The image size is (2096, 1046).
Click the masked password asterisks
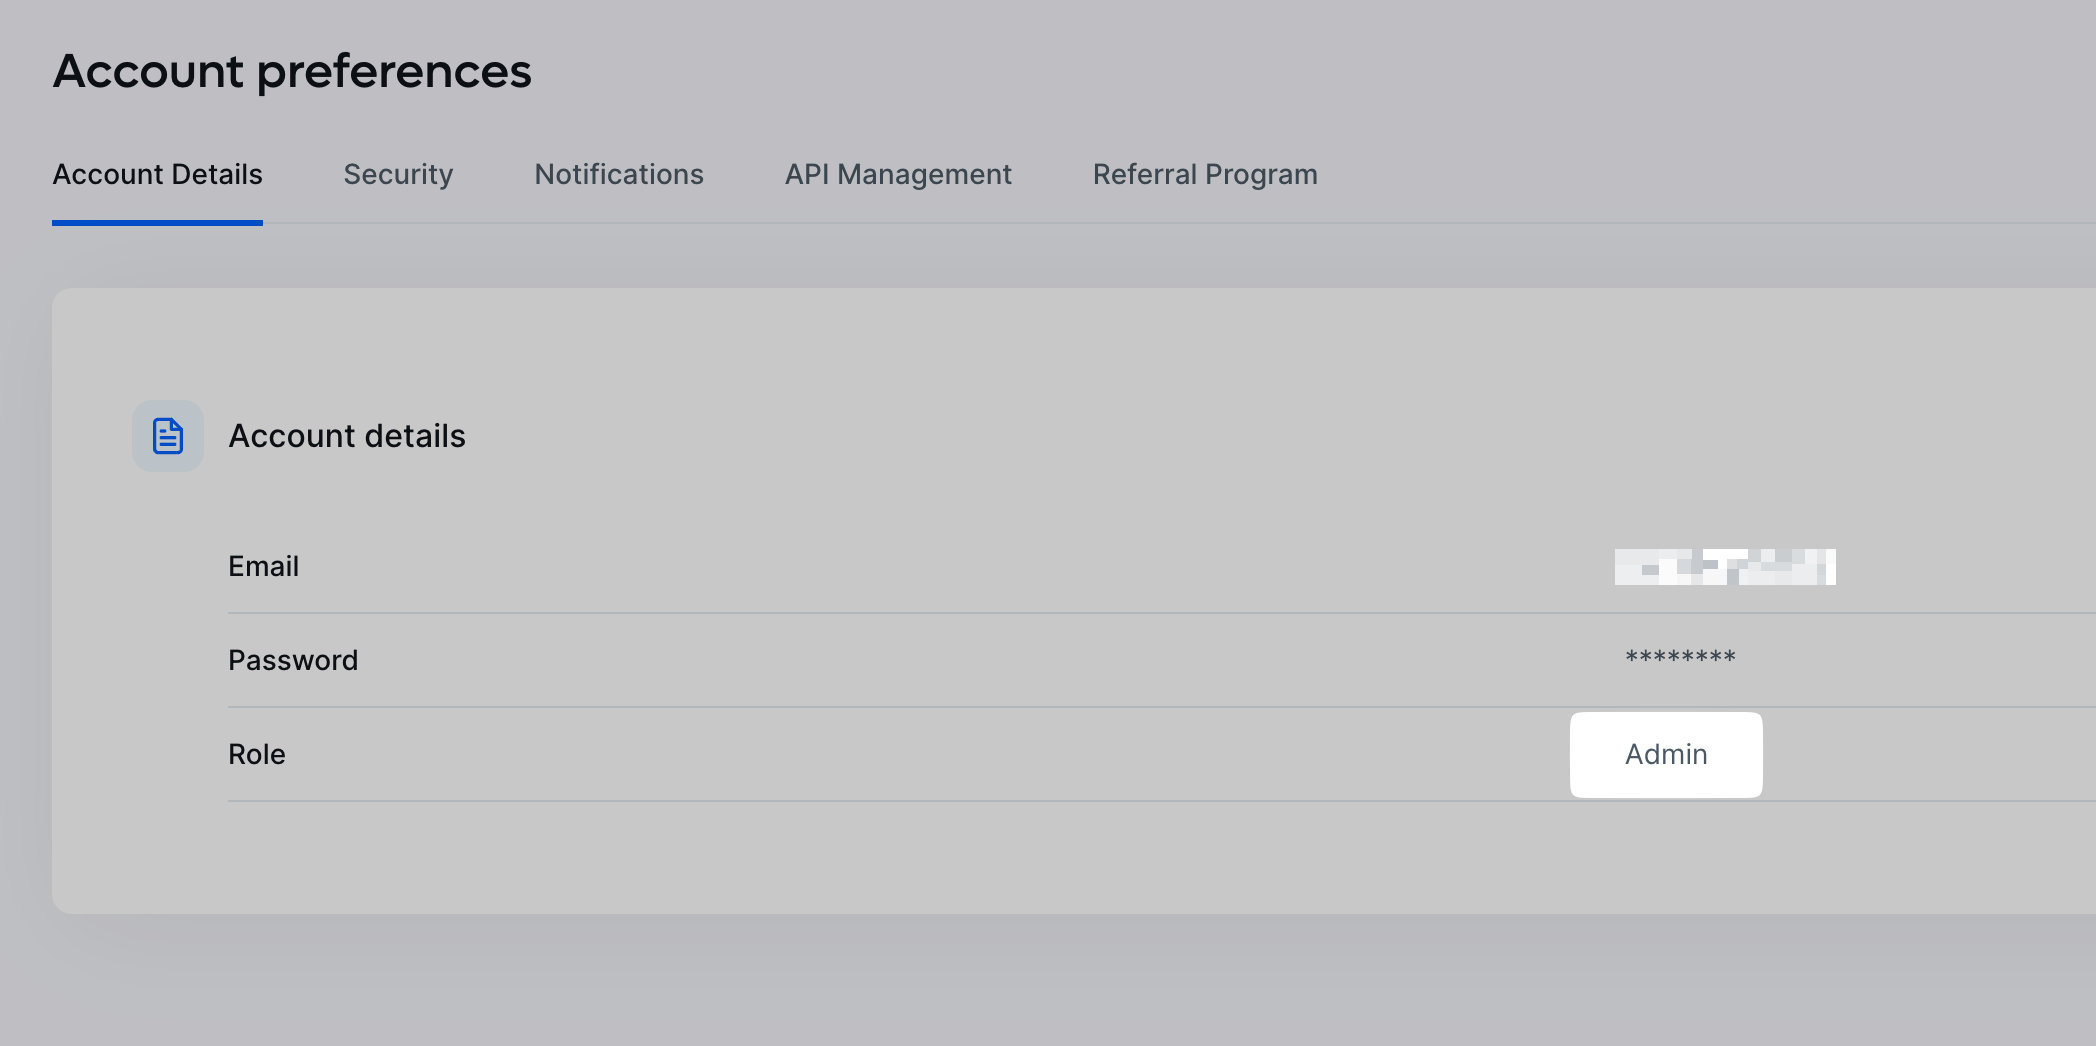(1680, 658)
